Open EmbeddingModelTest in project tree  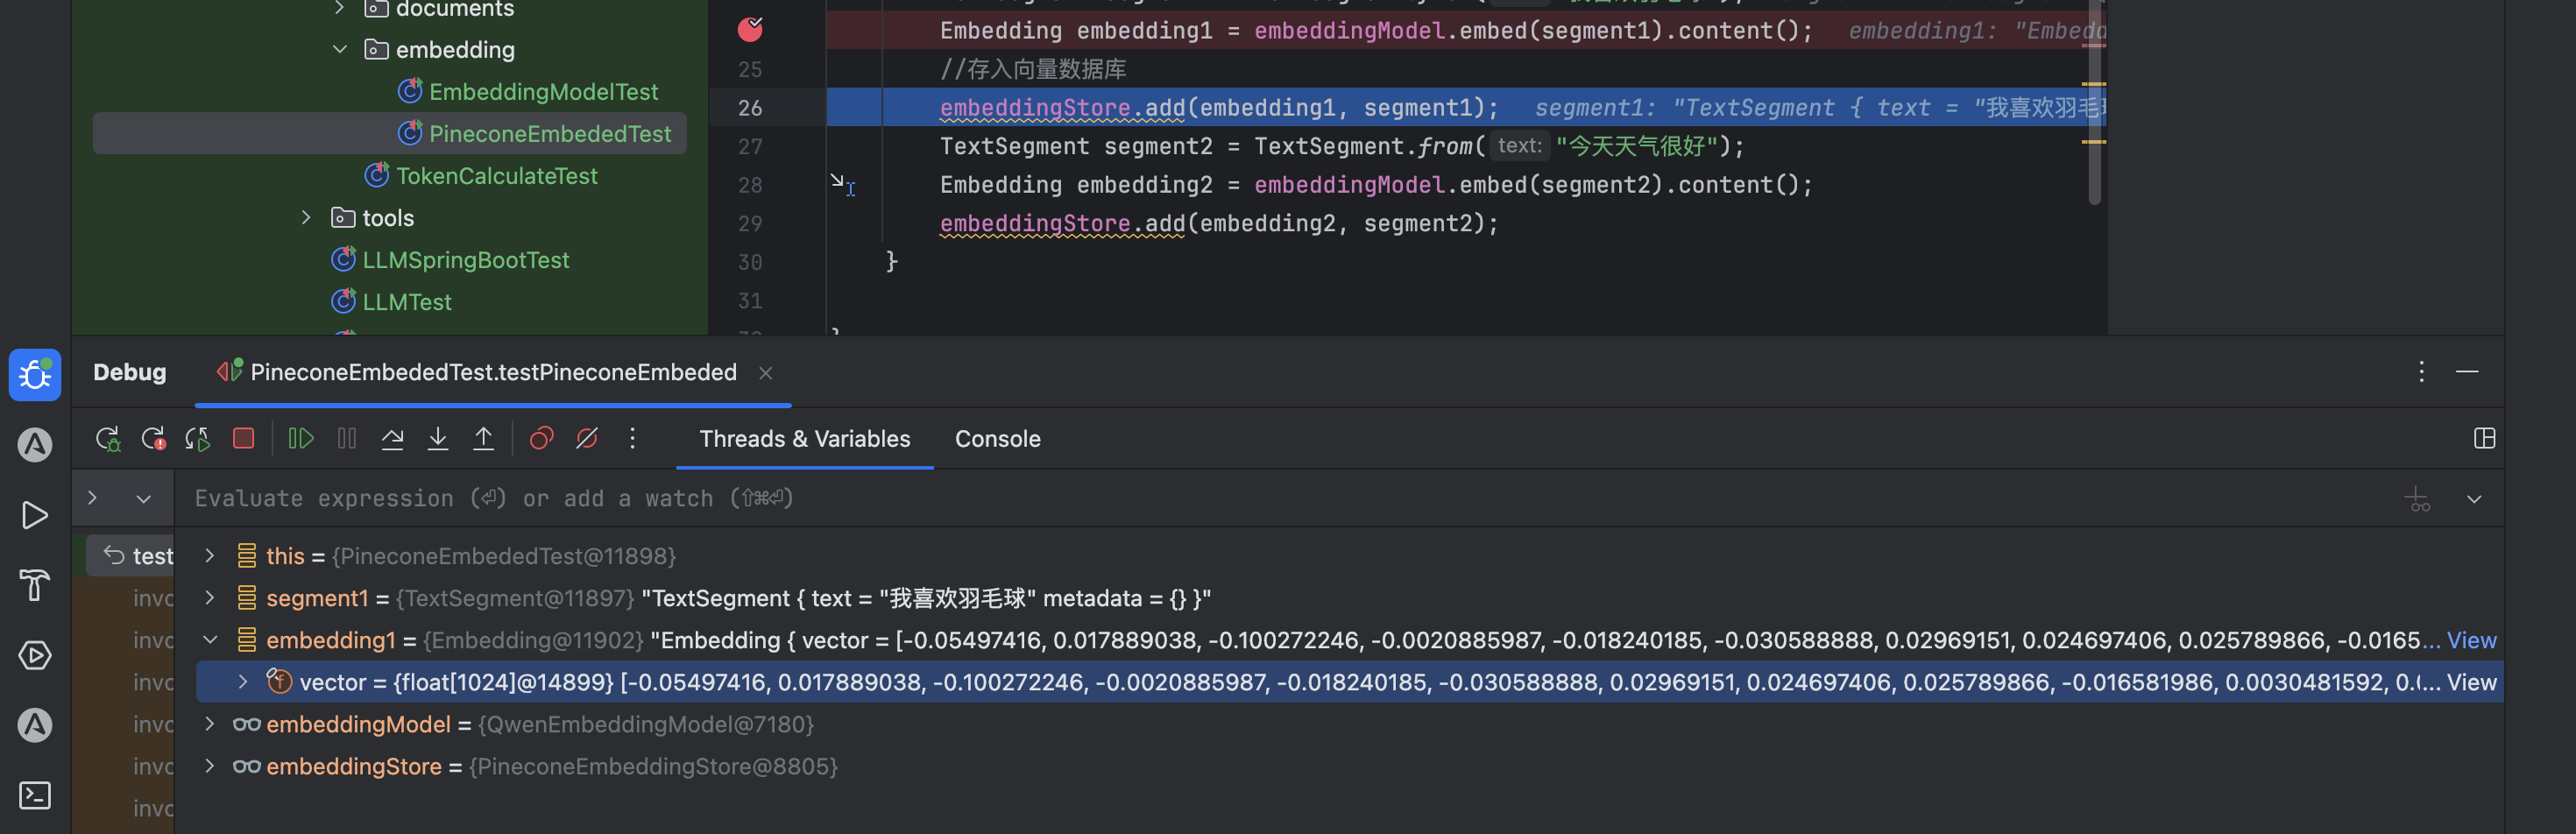(543, 91)
